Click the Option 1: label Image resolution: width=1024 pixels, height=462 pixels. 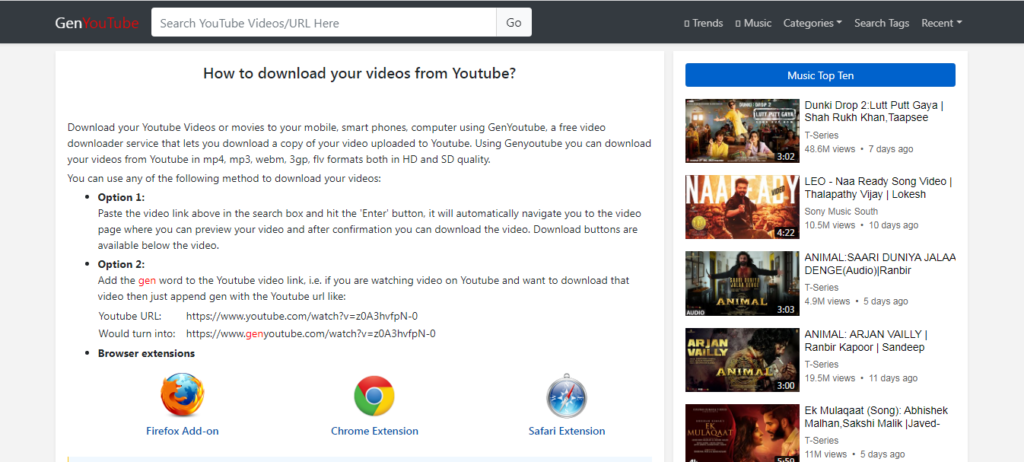[121, 197]
